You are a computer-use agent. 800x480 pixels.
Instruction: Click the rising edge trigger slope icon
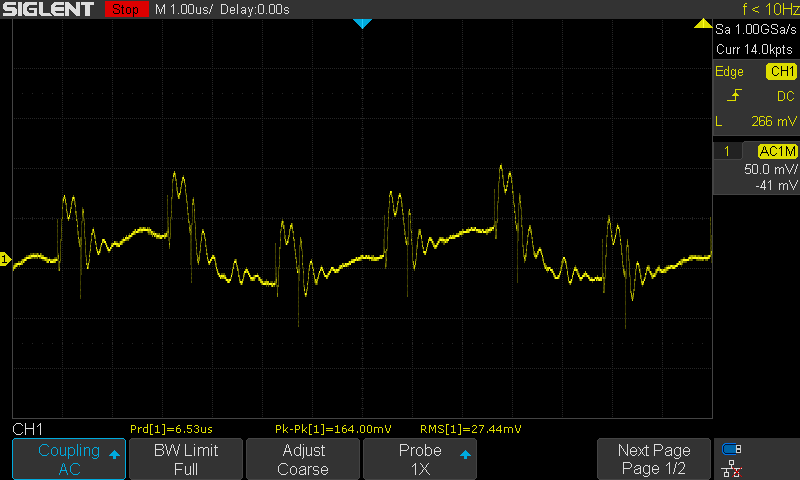tap(734, 95)
